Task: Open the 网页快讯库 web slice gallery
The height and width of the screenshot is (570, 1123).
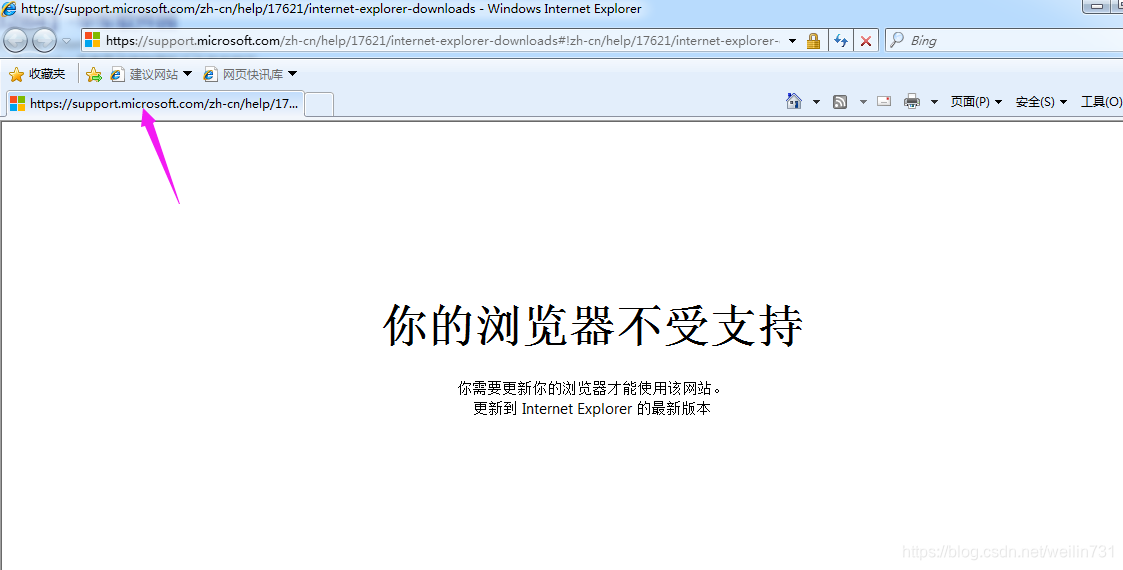Action: [250, 74]
